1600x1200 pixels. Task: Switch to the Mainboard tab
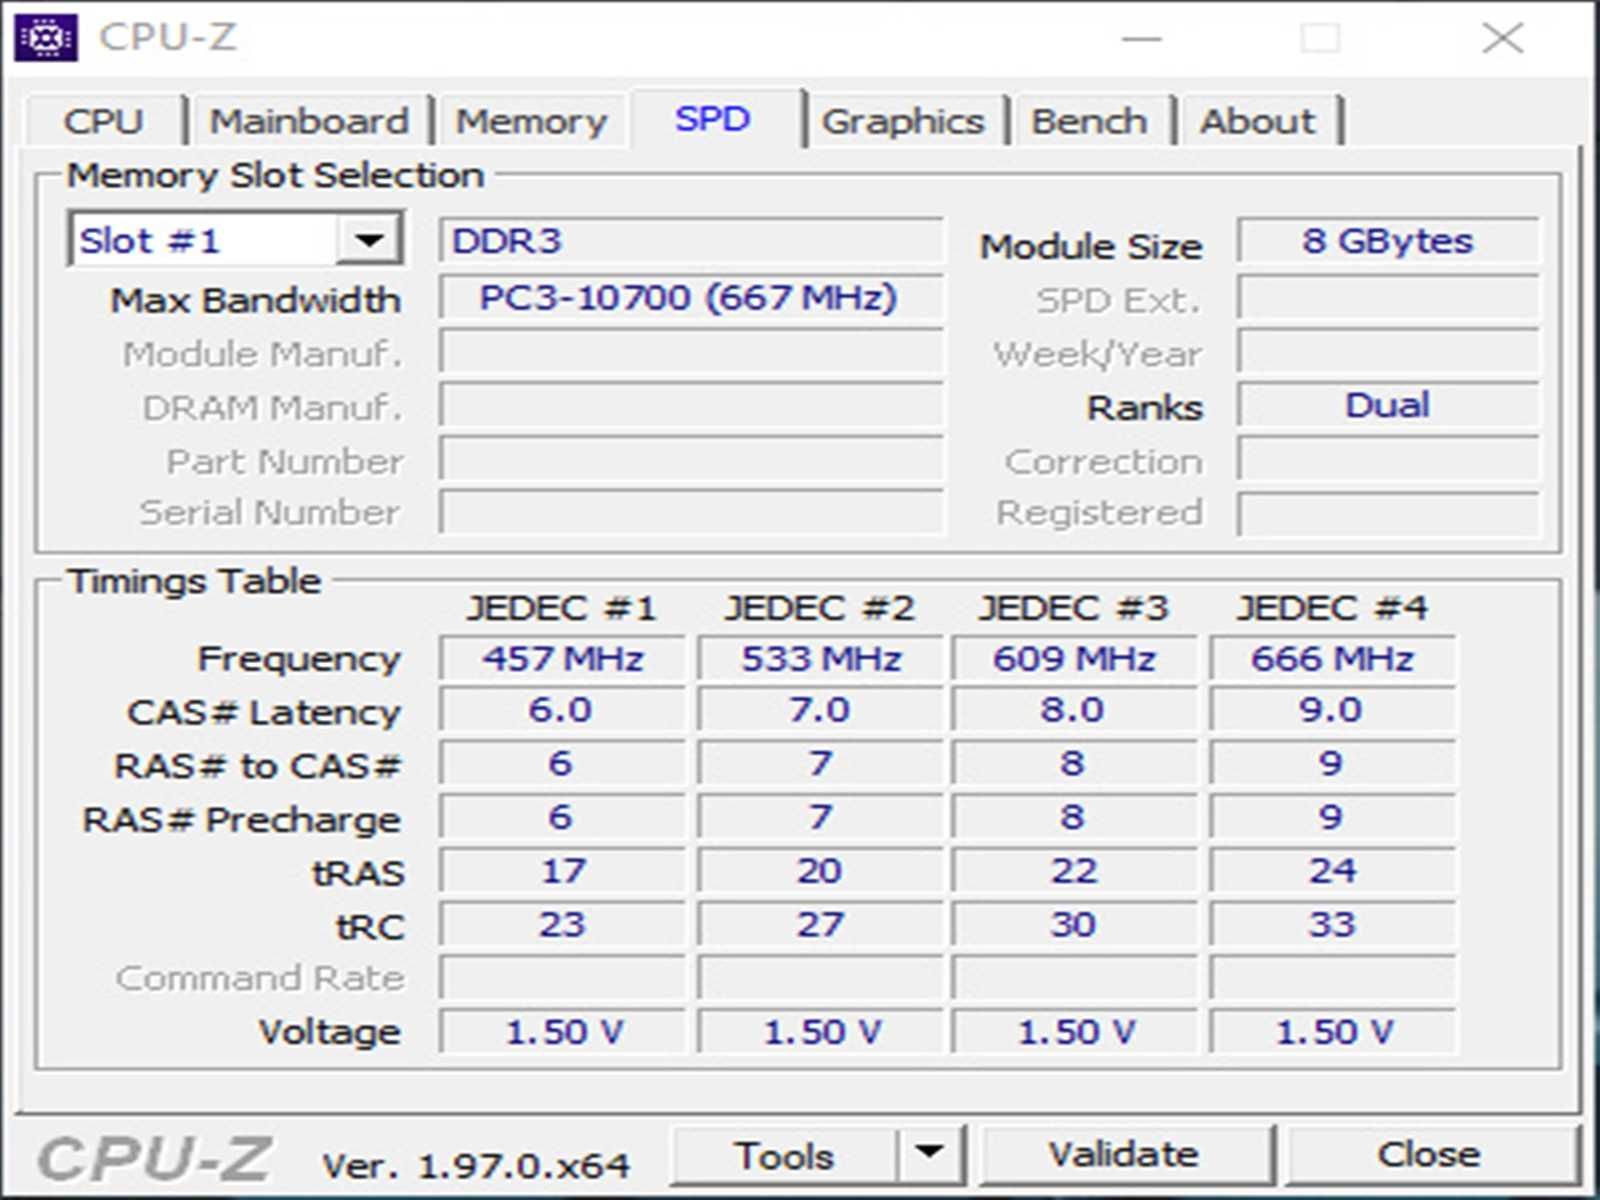(309, 121)
